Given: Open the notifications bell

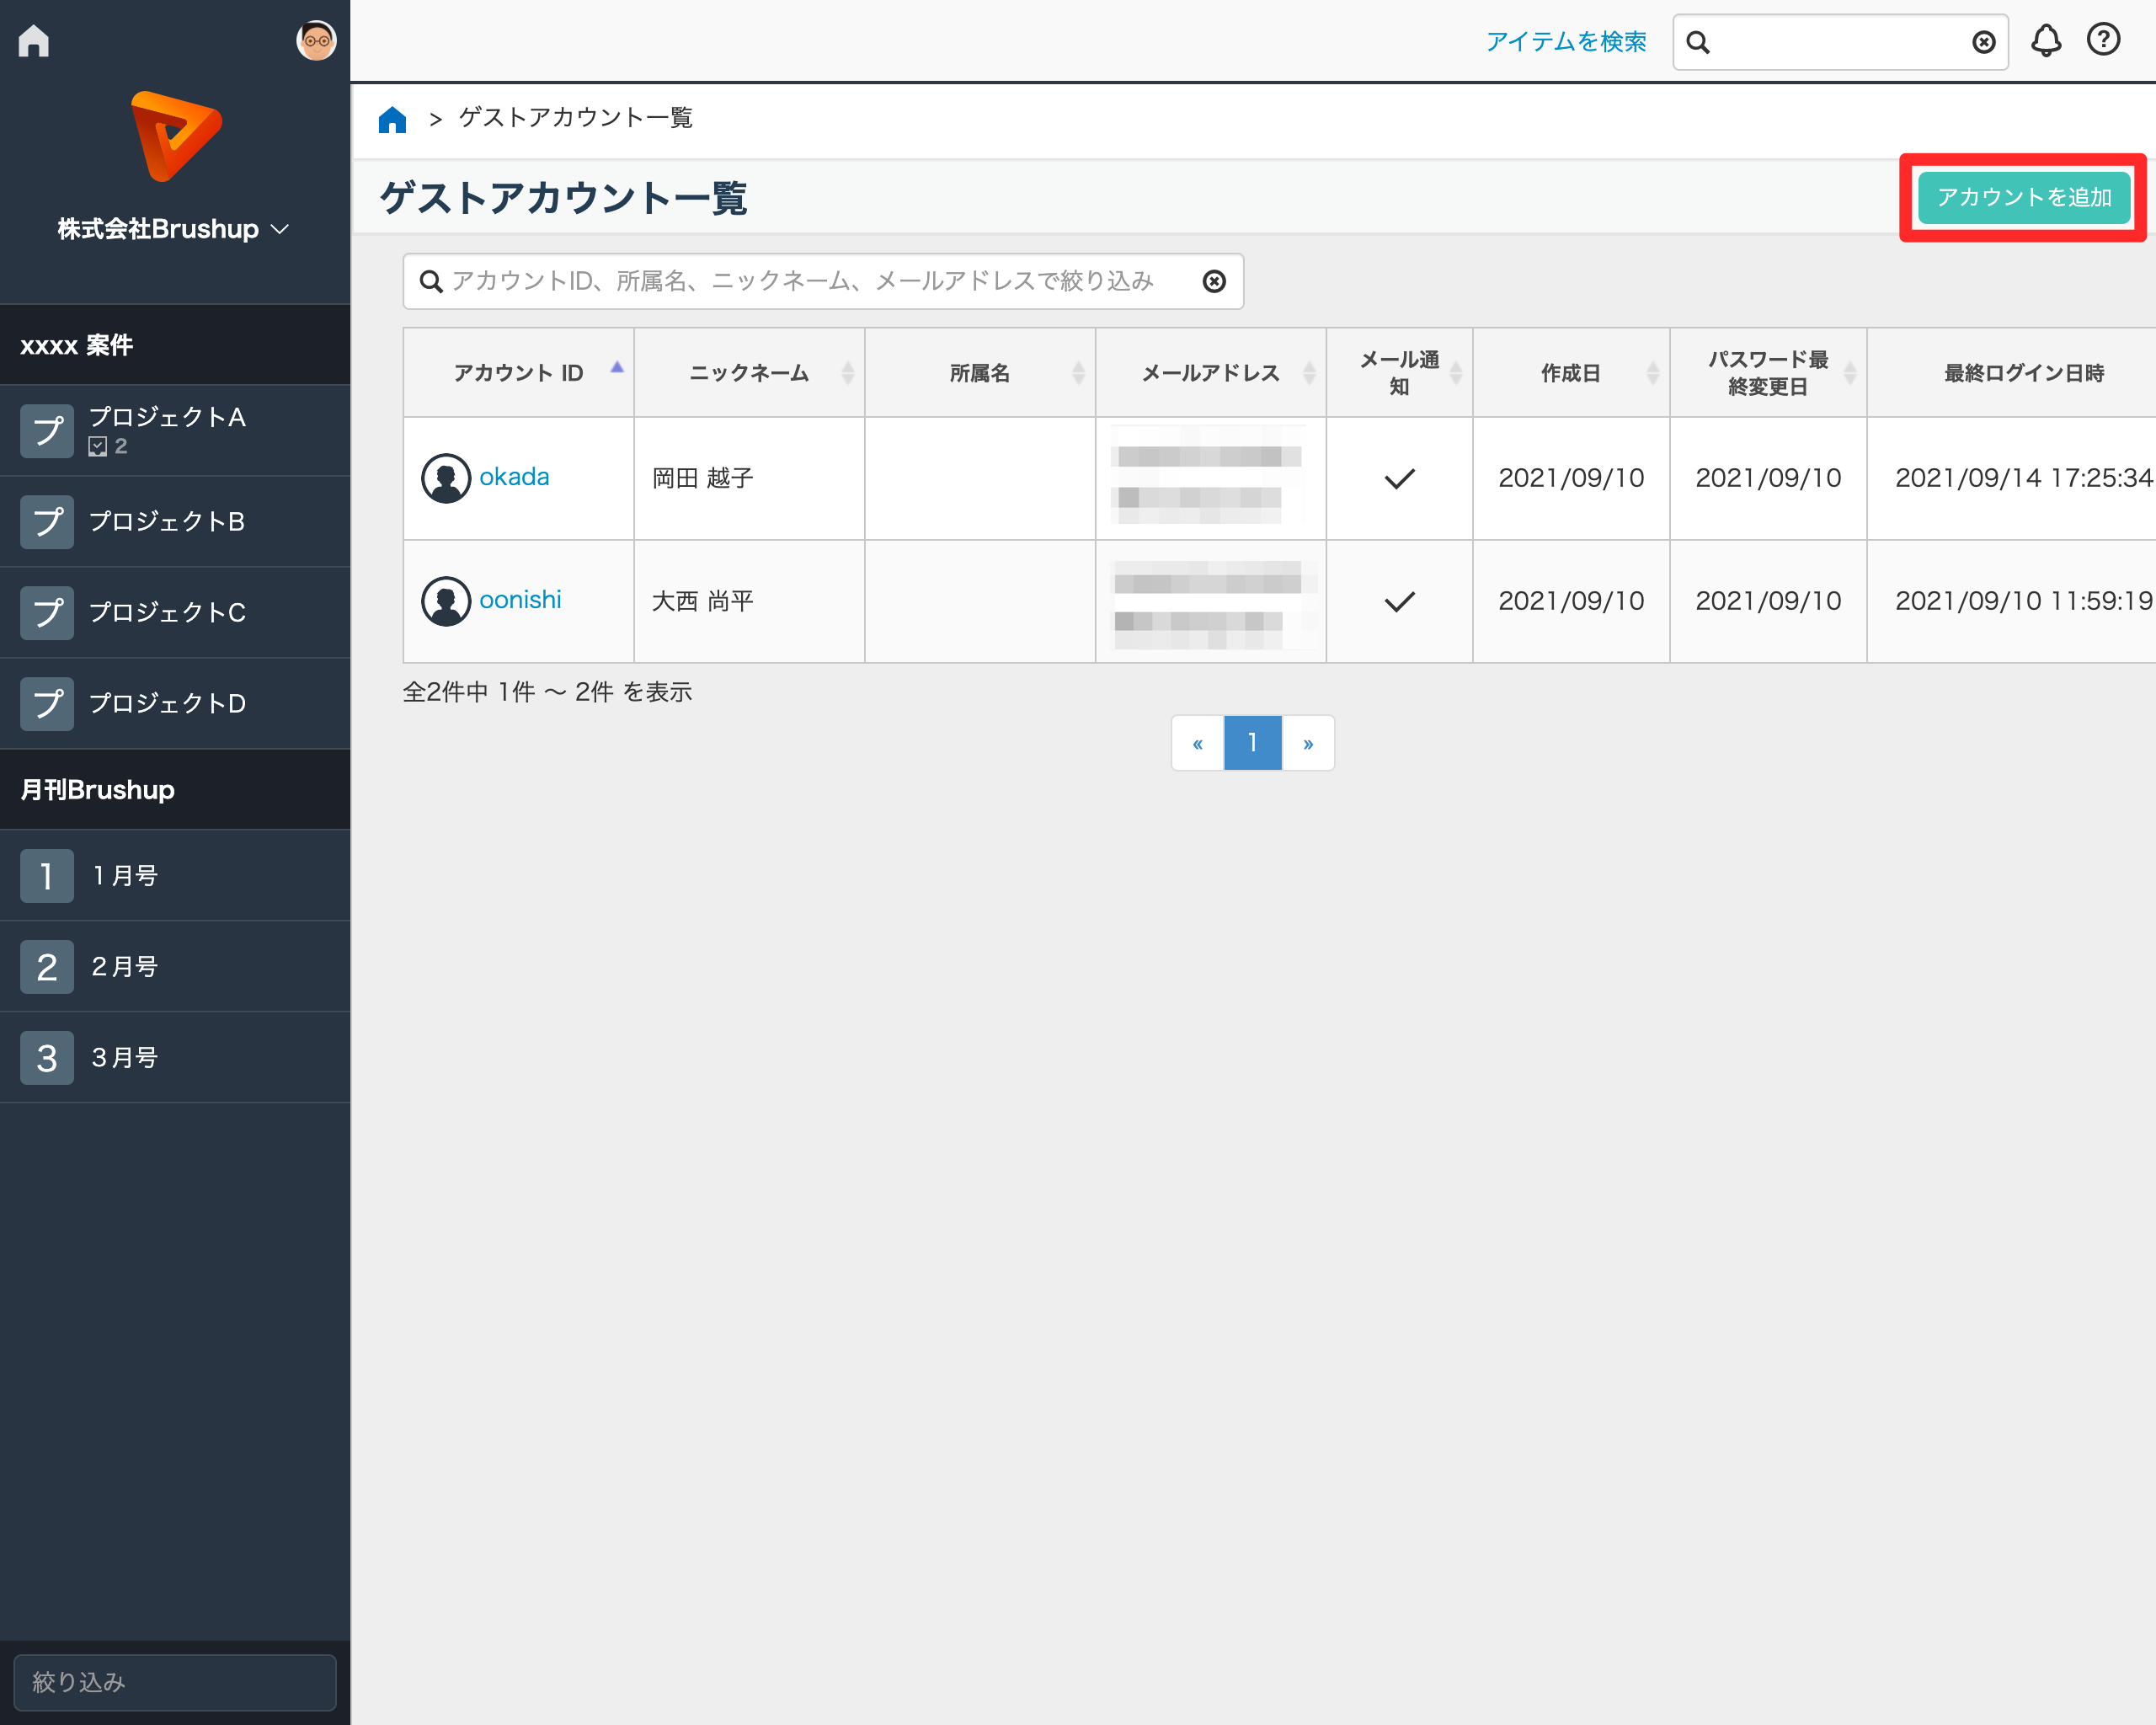Looking at the screenshot, I should click(2045, 41).
